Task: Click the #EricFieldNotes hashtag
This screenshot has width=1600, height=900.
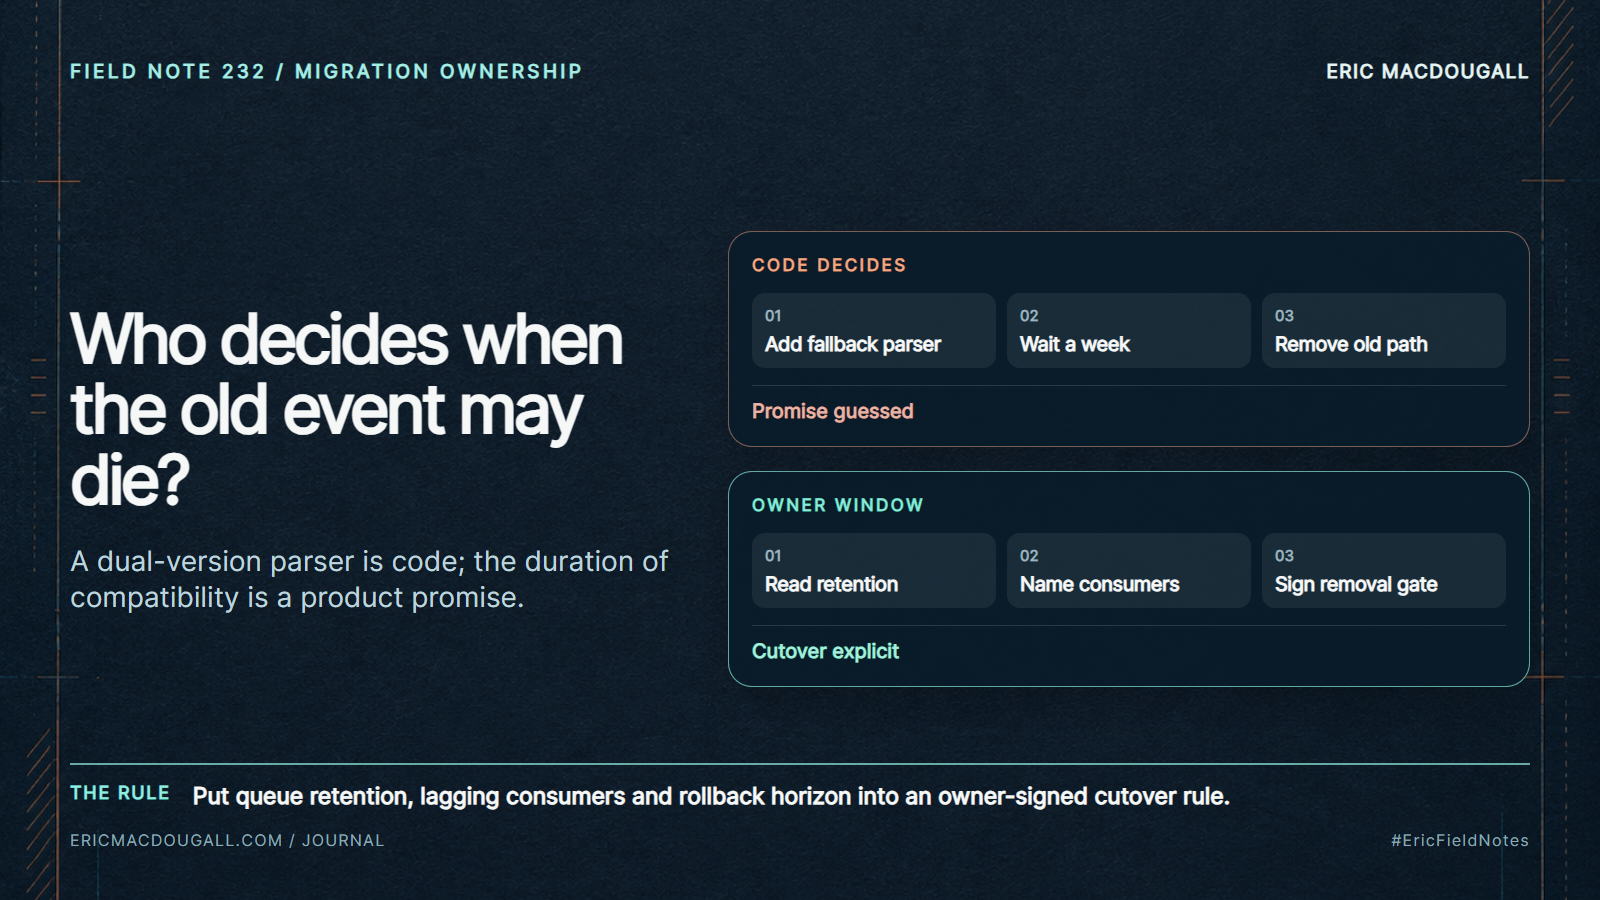Action: [x=1459, y=841]
